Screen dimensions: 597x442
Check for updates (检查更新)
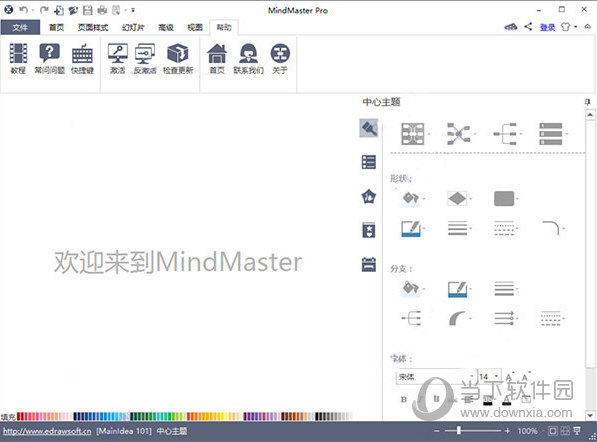click(x=178, y=58)
